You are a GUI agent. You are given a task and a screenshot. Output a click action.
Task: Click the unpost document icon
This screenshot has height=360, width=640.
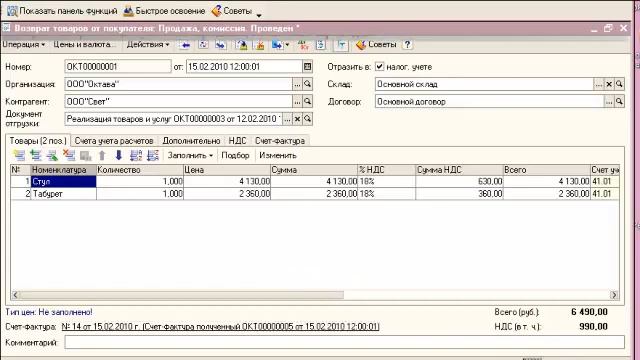click(x=260, y=45)
